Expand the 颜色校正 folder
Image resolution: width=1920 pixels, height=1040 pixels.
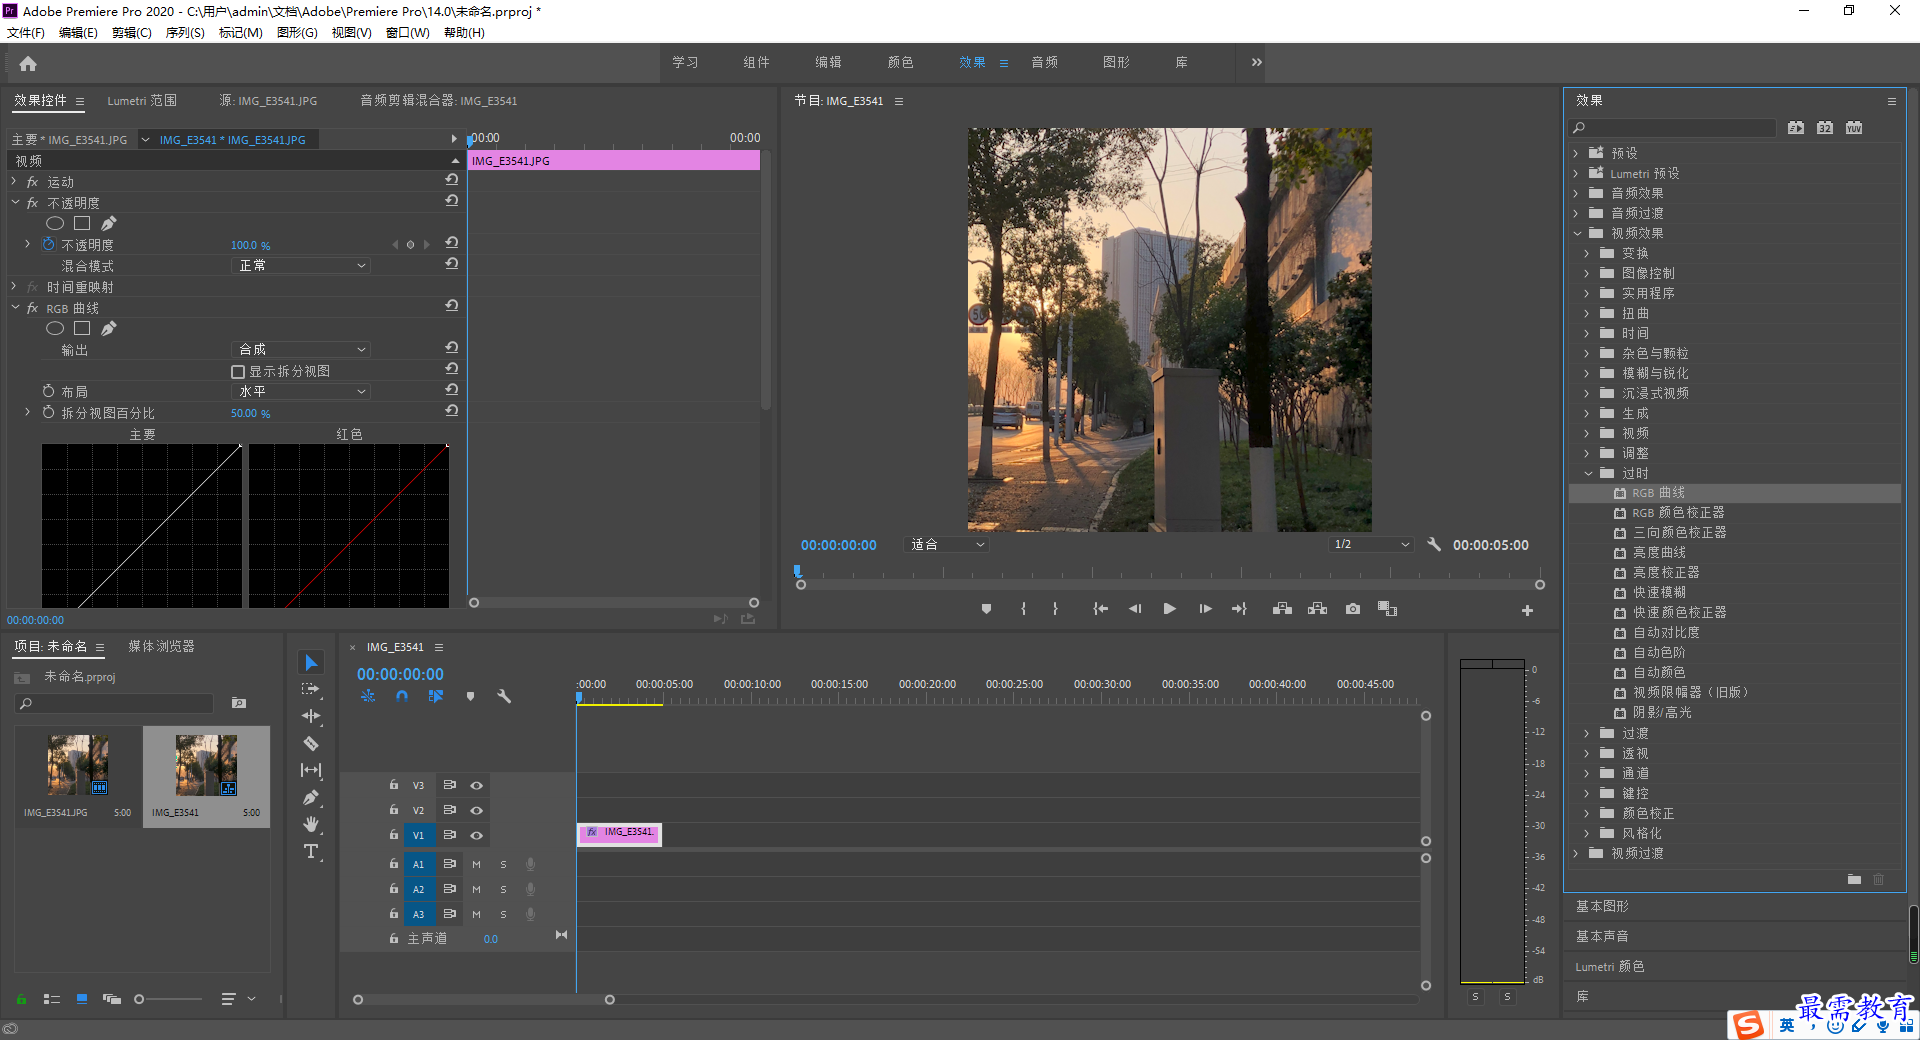[1587, 813]
